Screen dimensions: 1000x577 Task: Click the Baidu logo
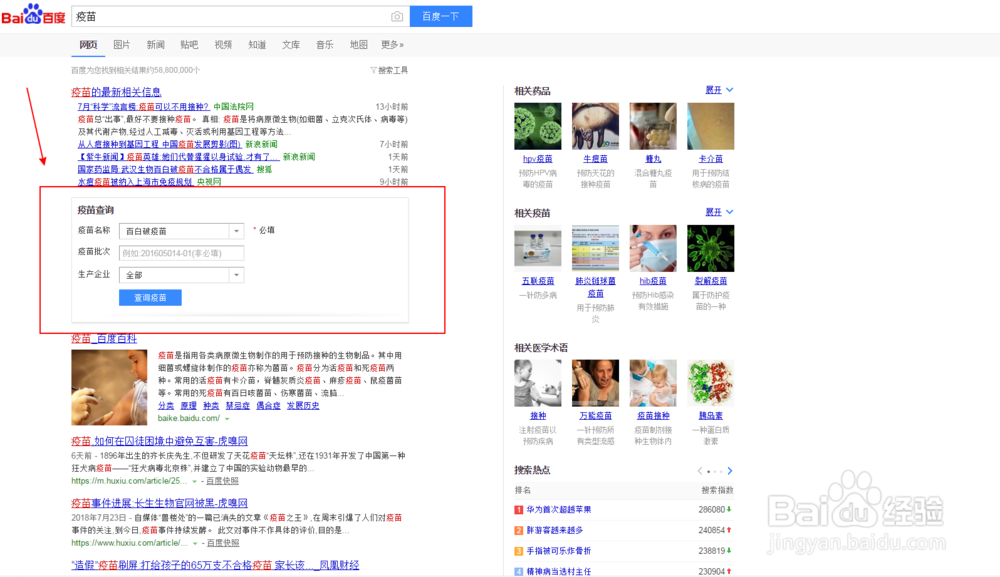33,15
